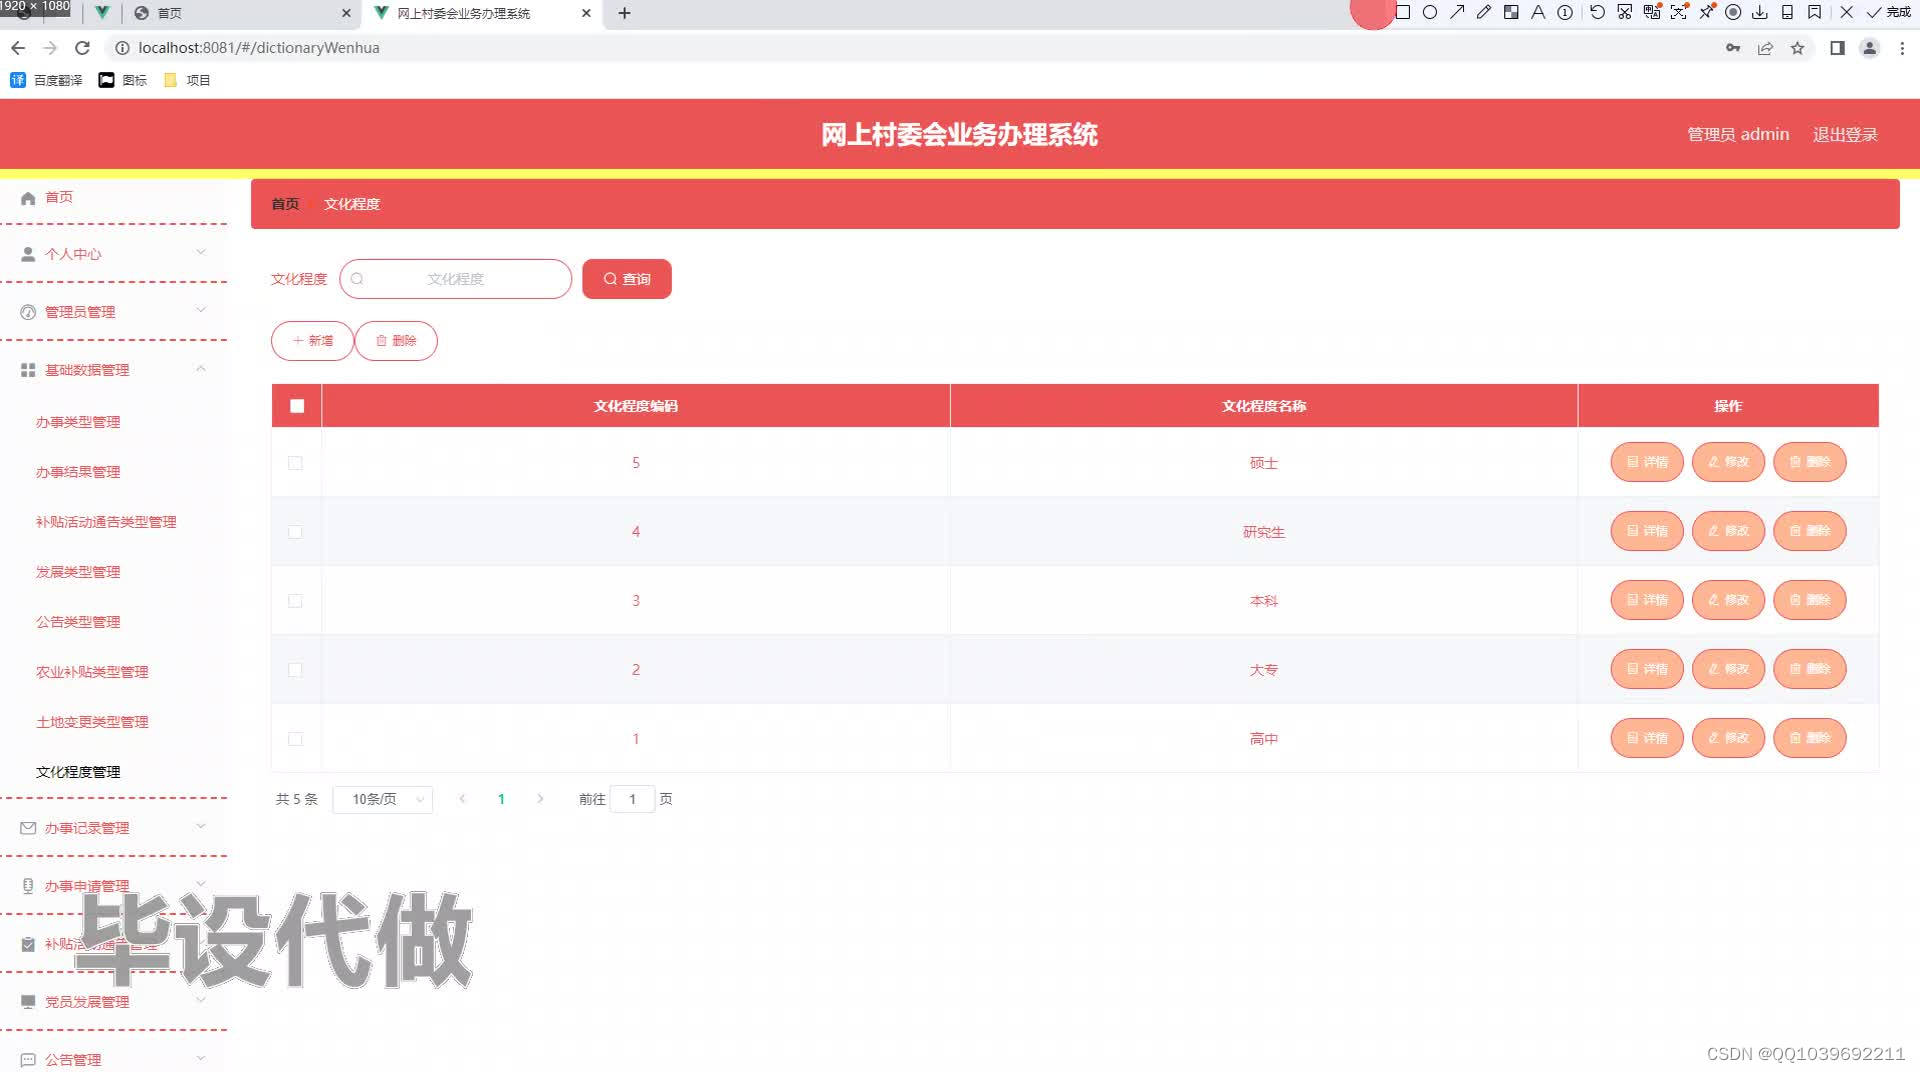Select the text annotation tool 'A'
The height and width of the screenshot is (1072, 1920).
tap(1538, 13)
